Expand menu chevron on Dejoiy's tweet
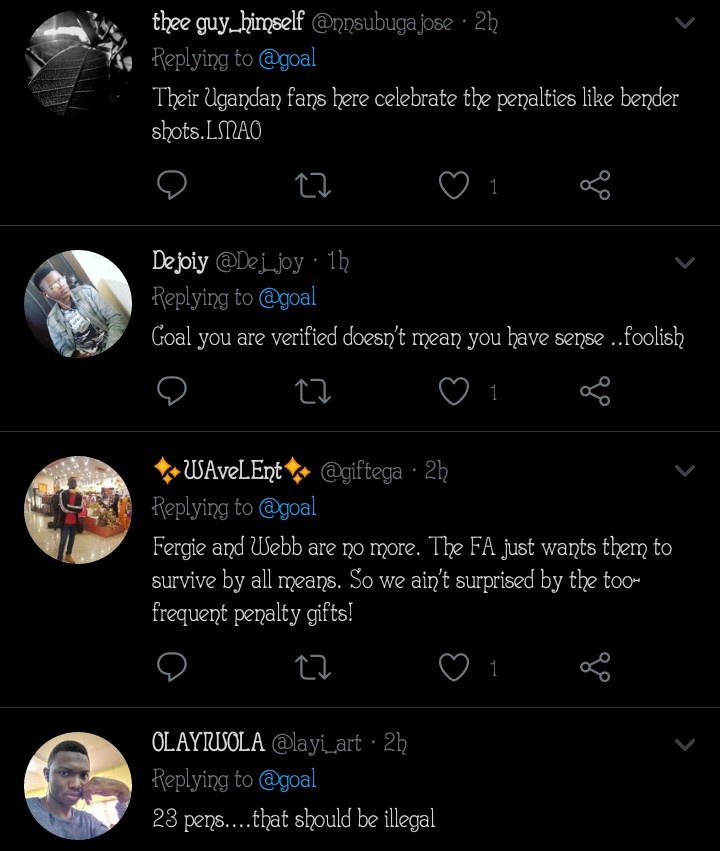Viewport: 720px width, 851px height. point(685,263)
